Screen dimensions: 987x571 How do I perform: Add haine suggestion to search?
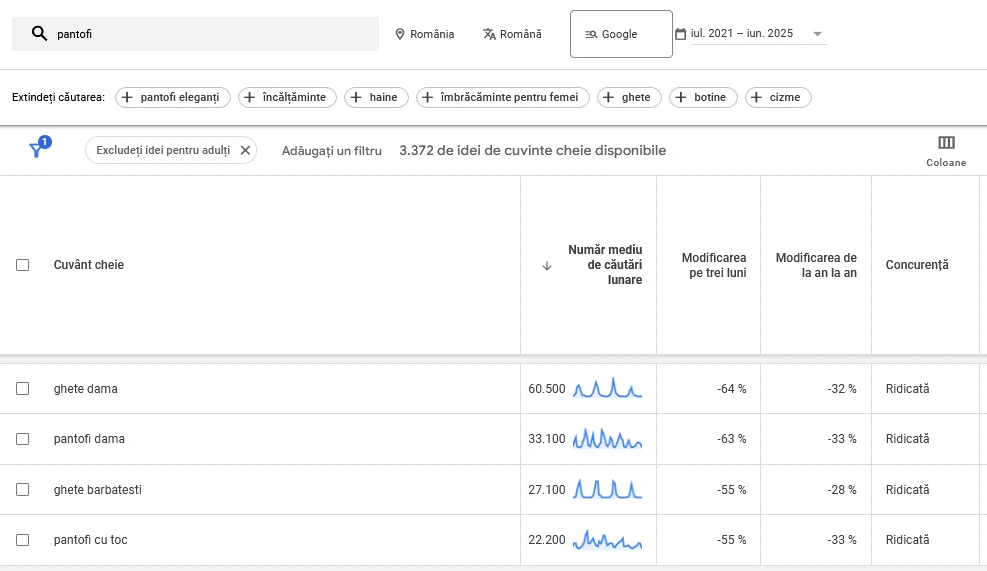(376, 98)
